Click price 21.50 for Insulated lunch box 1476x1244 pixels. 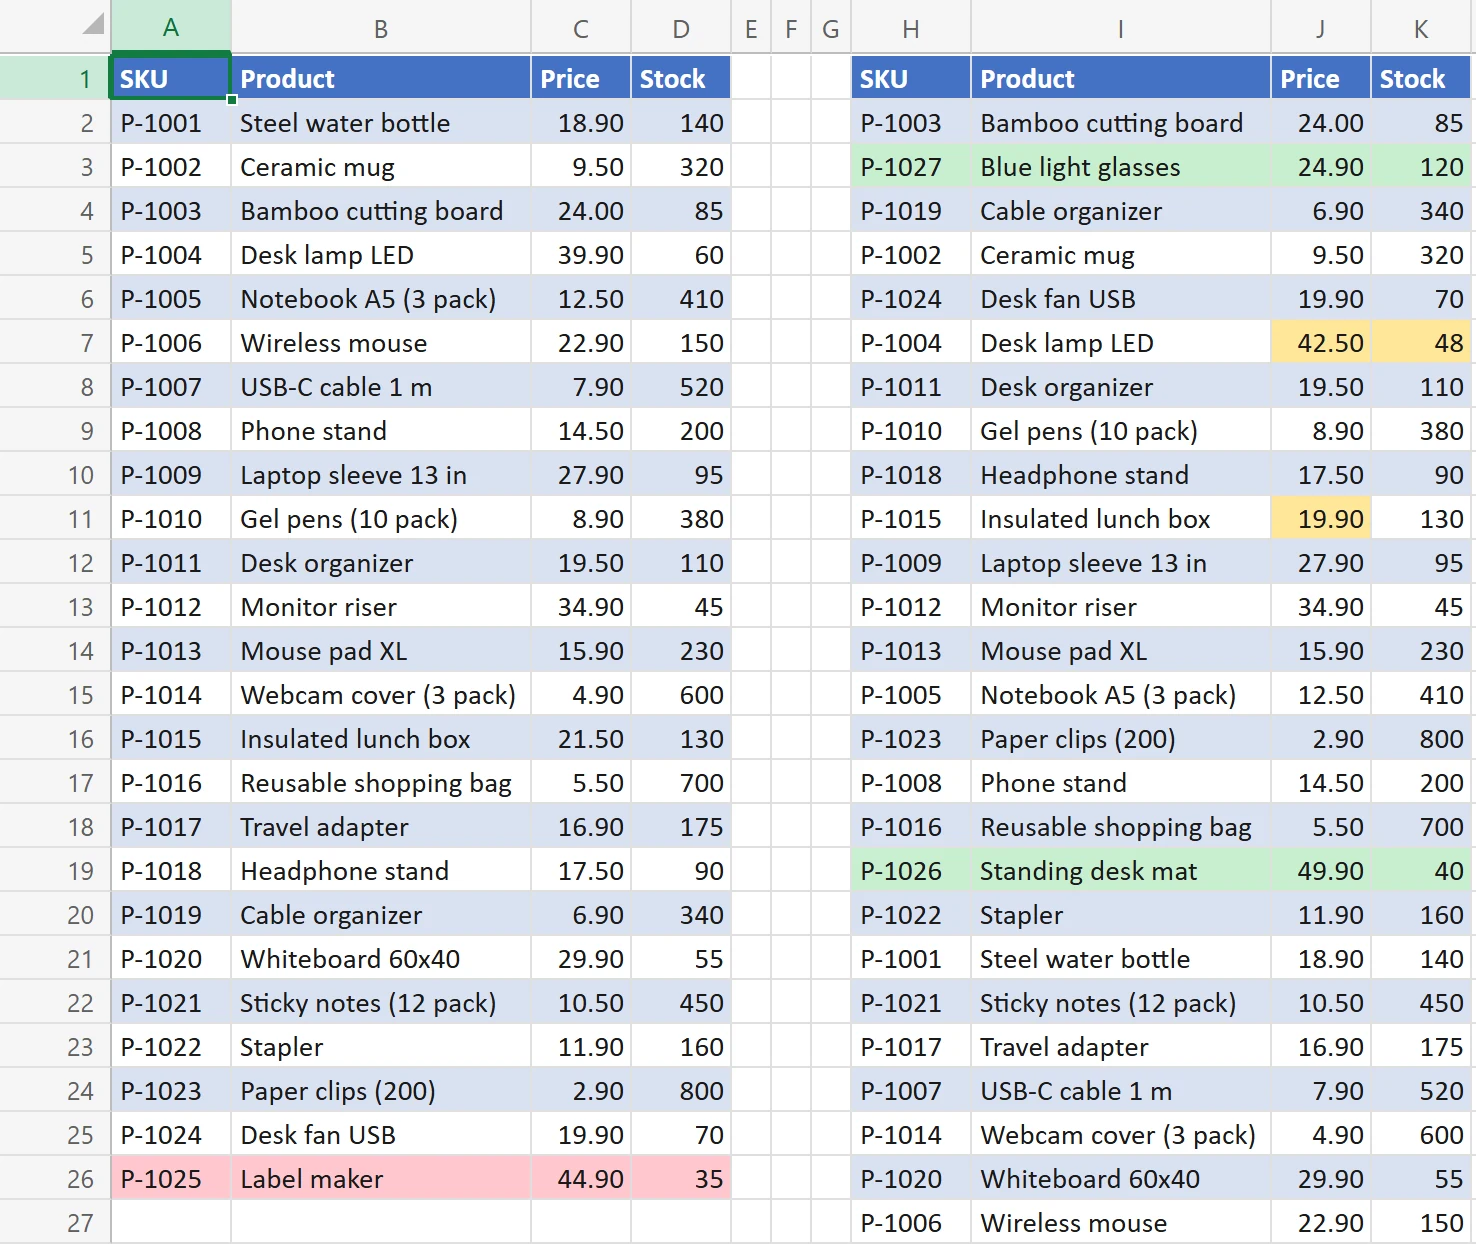point(581,739)
